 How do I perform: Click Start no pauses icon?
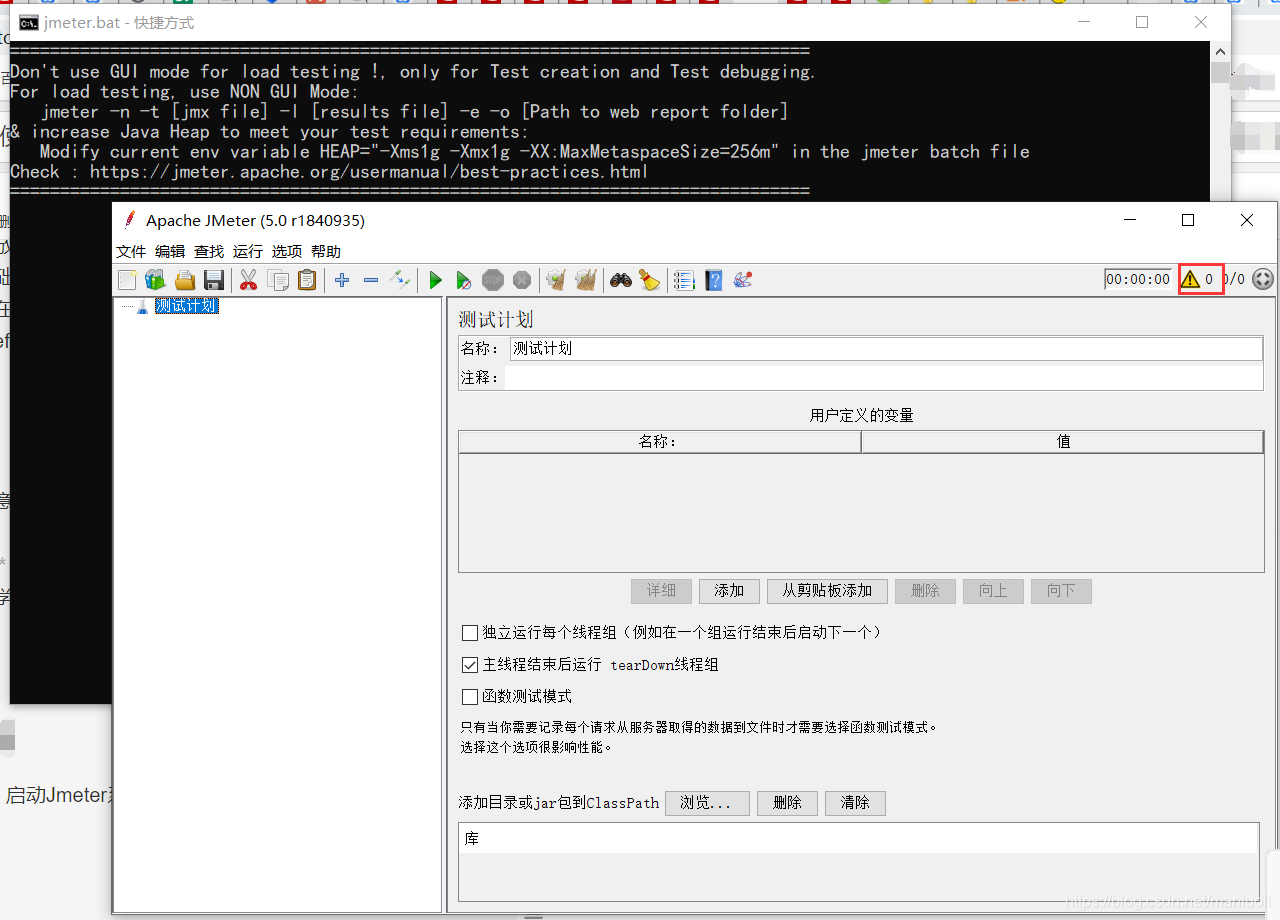click(464, 280)
